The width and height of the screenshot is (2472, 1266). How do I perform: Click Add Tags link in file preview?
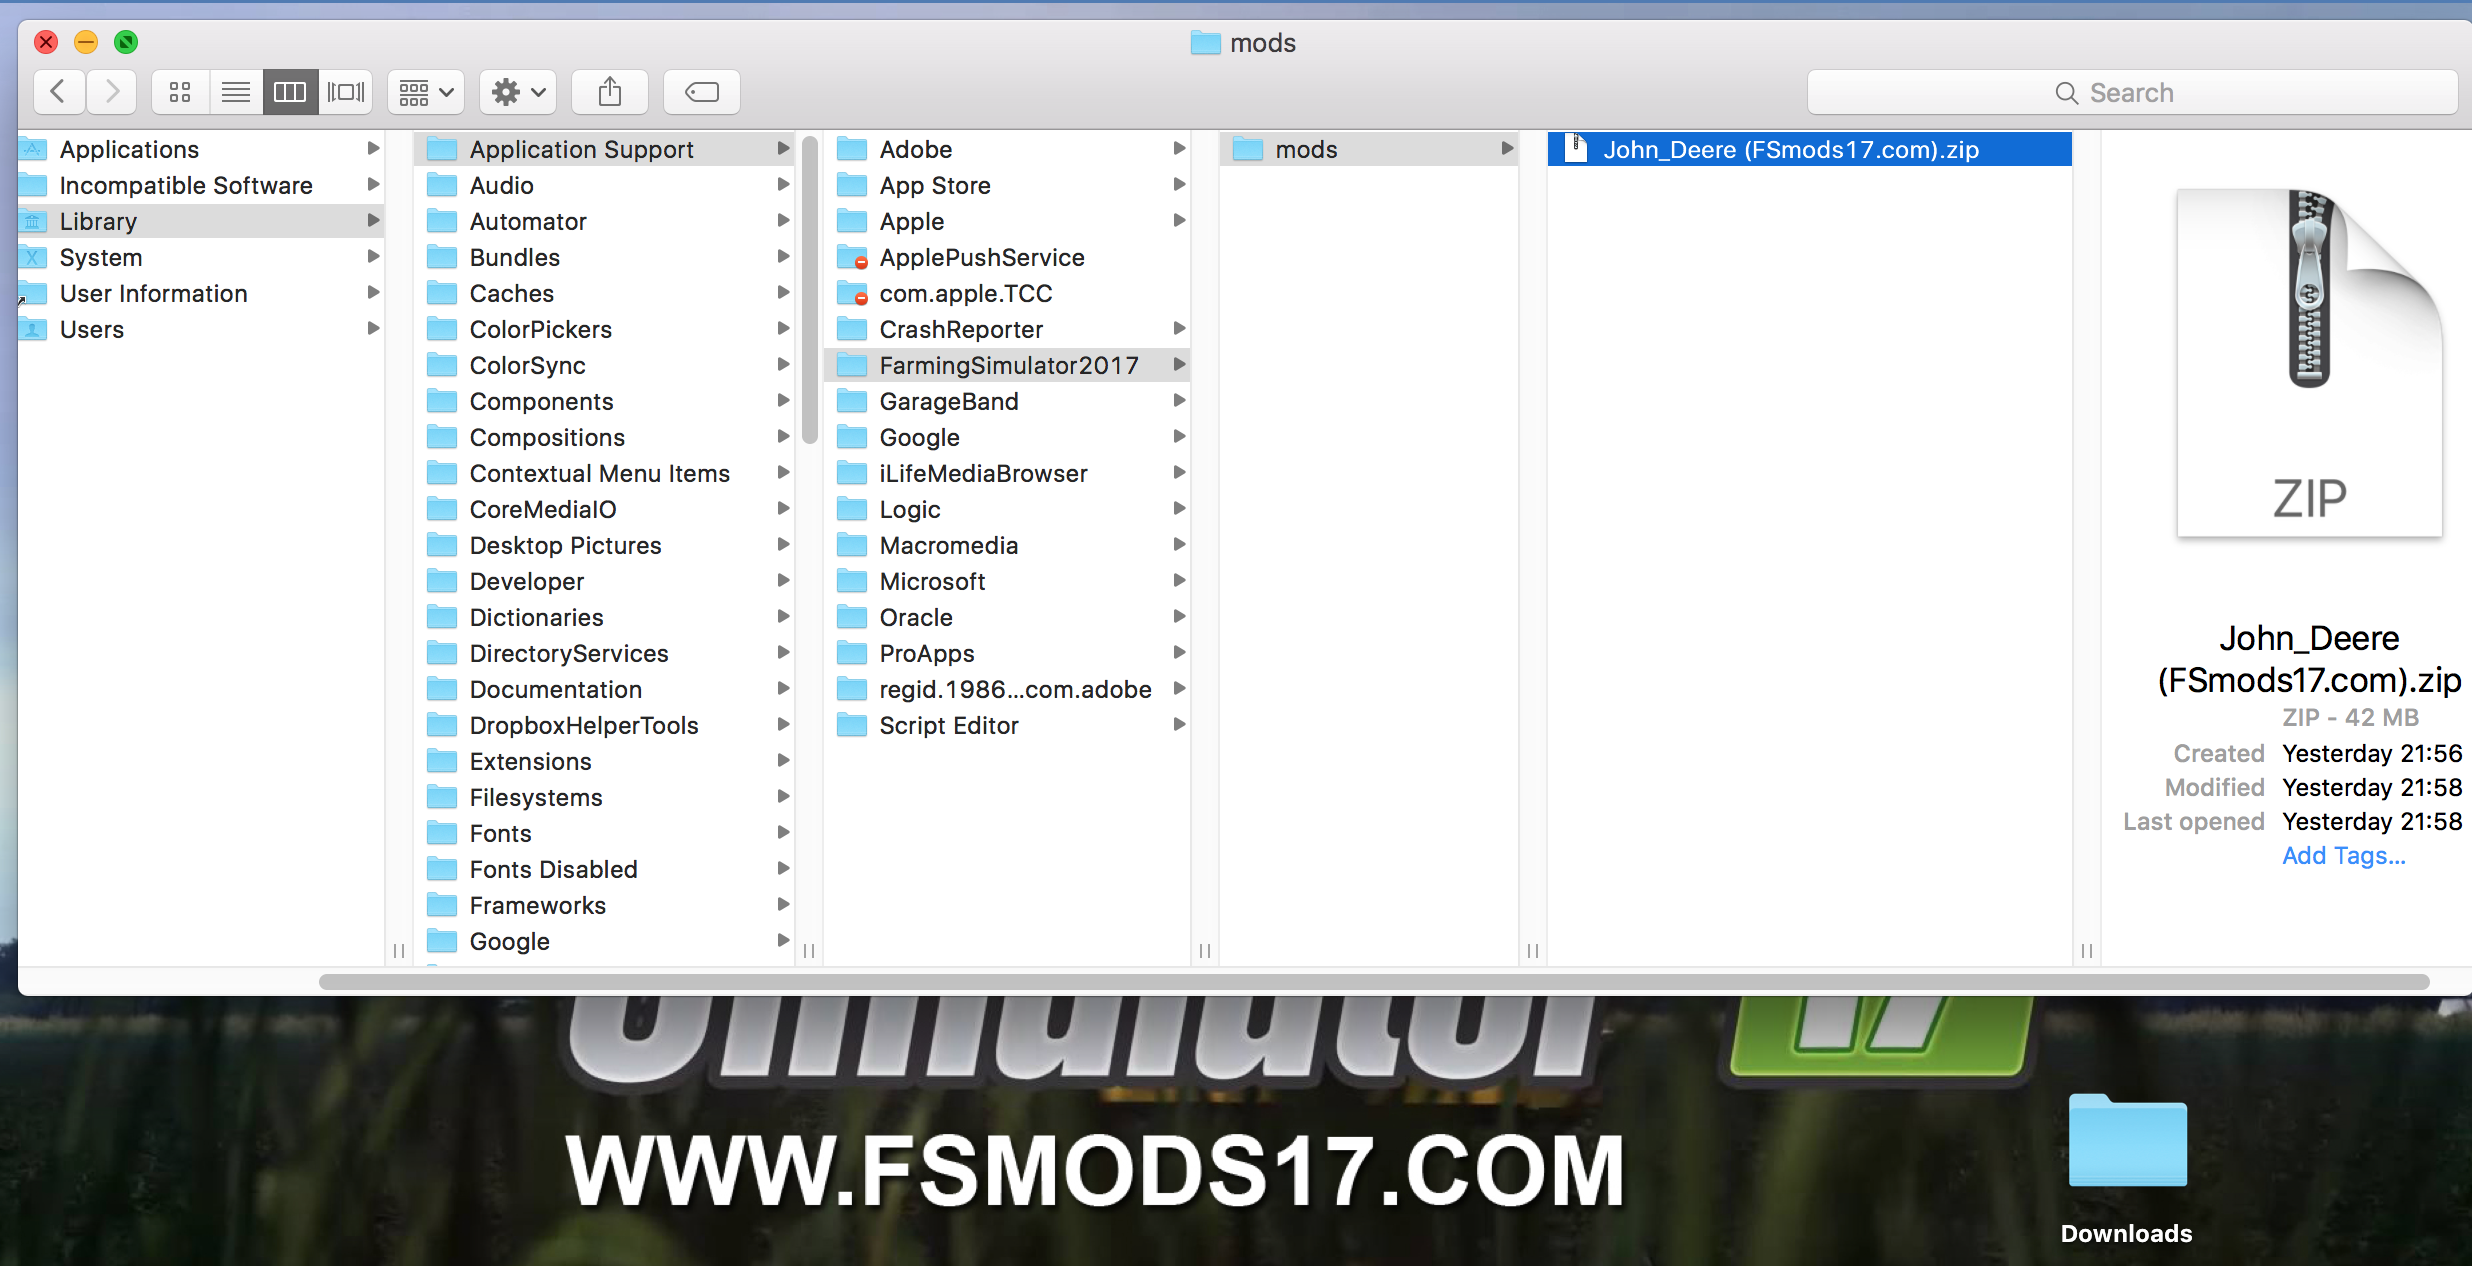[x=2343, y=854]
